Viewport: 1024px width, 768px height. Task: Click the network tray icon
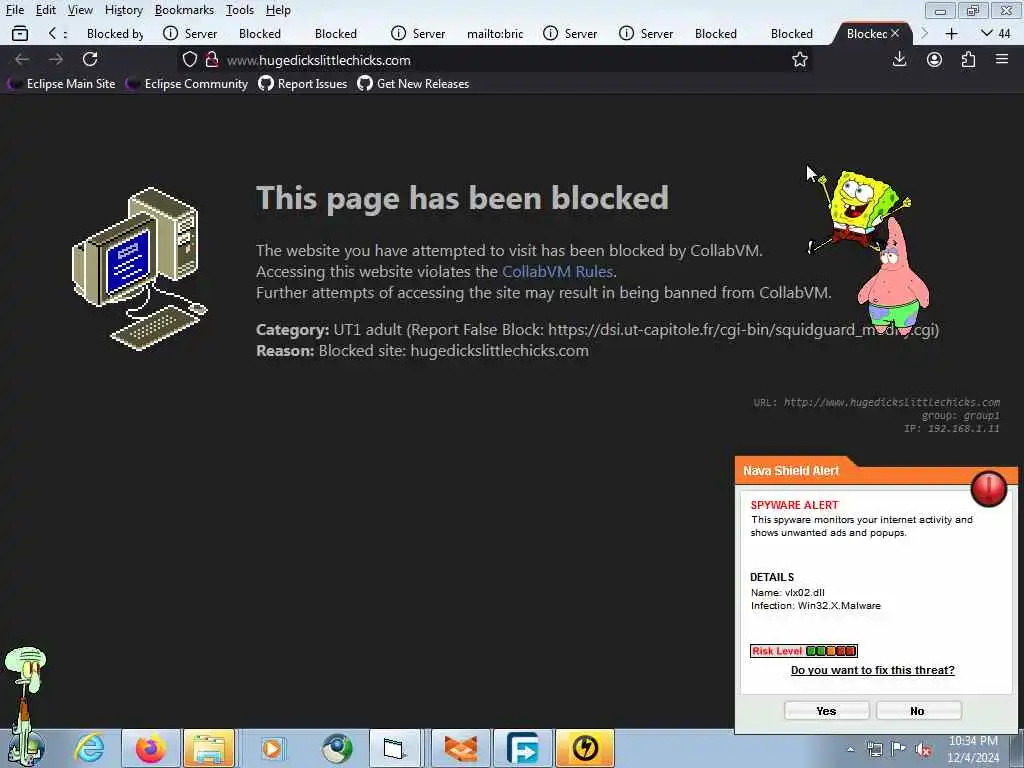click(x=874, y=750)
